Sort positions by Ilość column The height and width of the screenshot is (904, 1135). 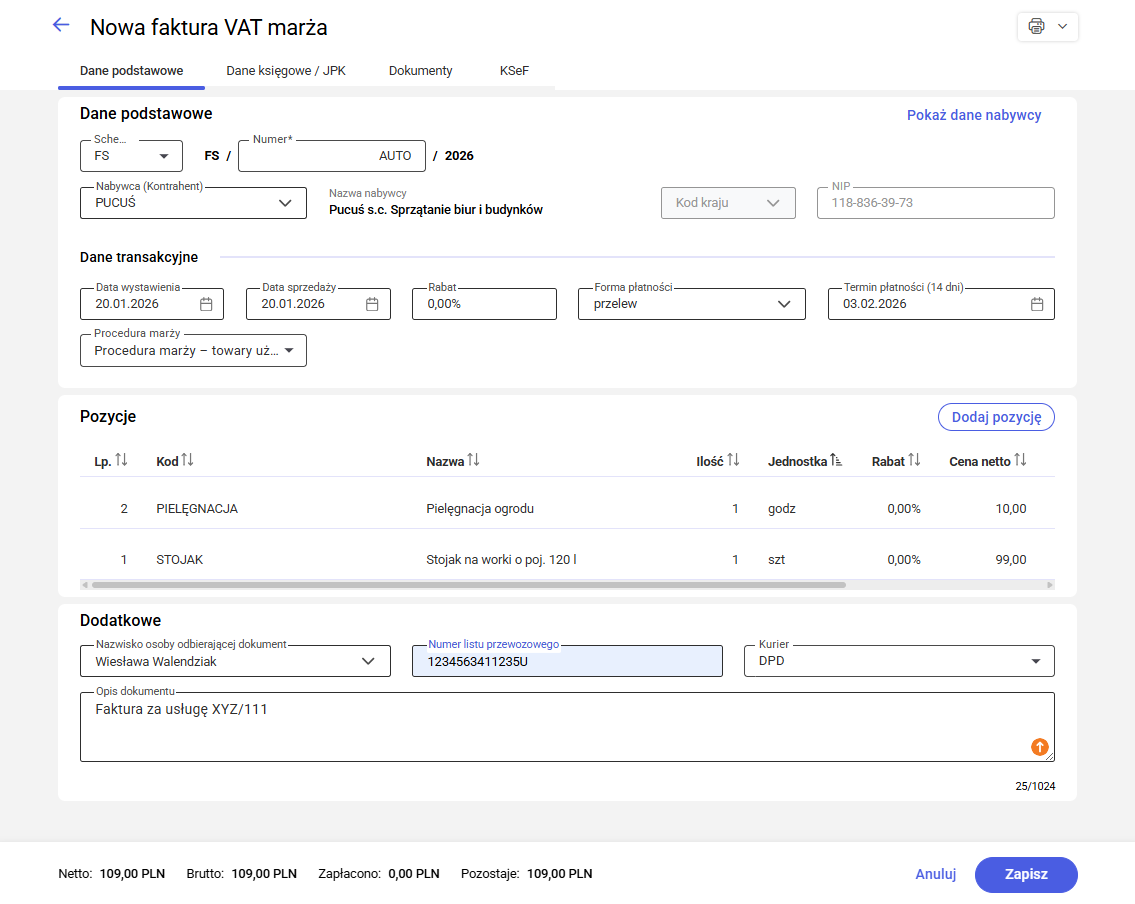pos(733,460)
